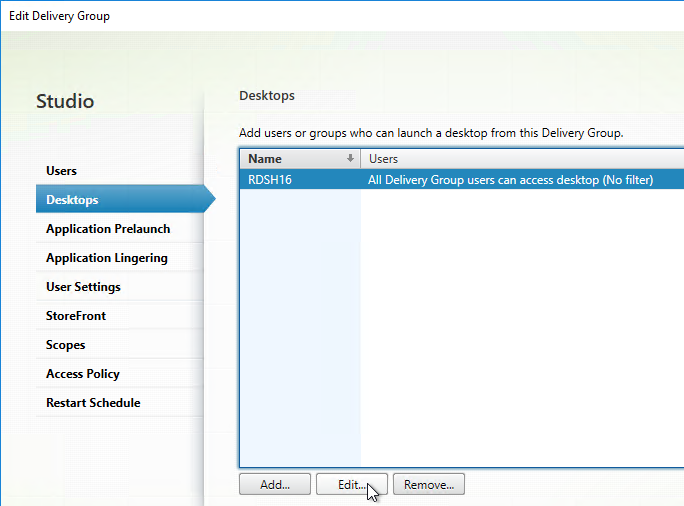Screen dimensions: 684x506
Task: Select the Desktops sidebar tab
Action: coord(73,200)
